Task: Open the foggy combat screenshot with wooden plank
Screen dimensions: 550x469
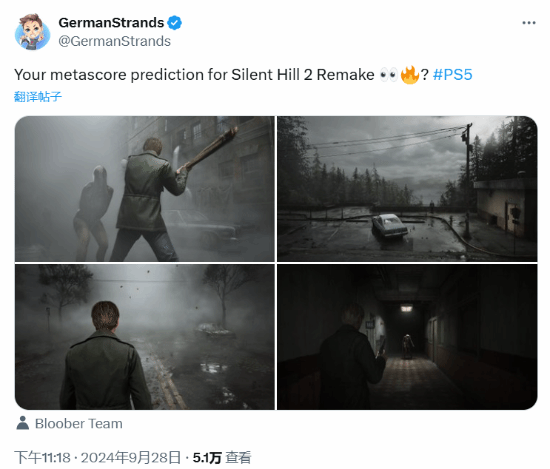Action: [x=145, y=189]
